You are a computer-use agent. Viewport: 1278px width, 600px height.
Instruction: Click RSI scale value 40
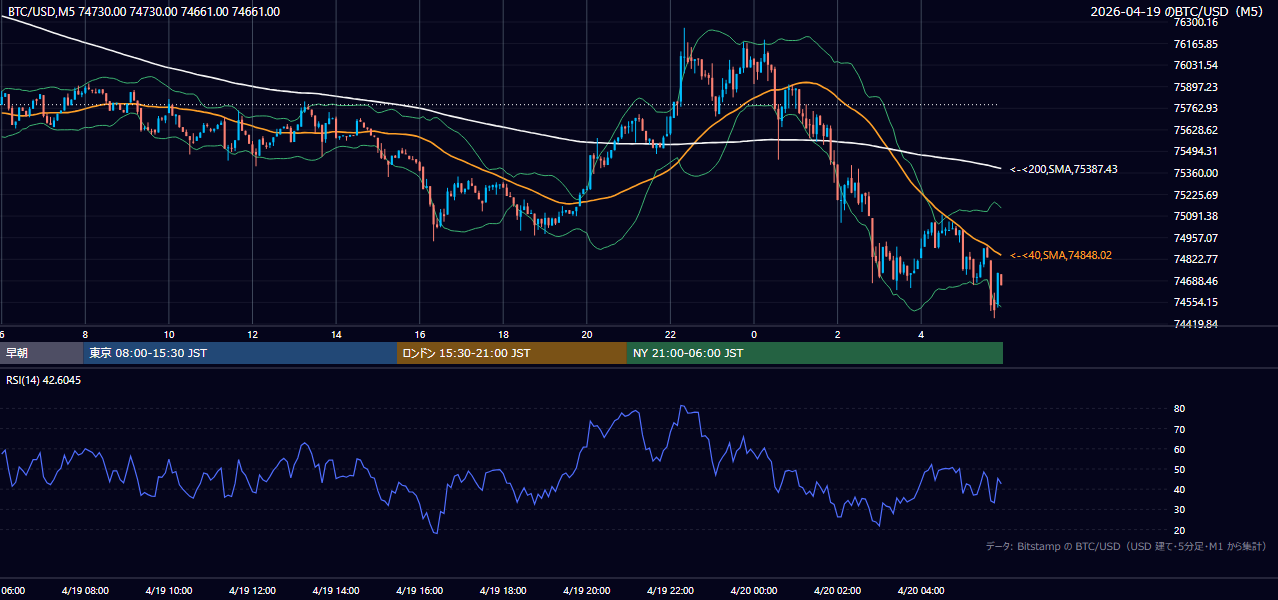[1179, 489]
